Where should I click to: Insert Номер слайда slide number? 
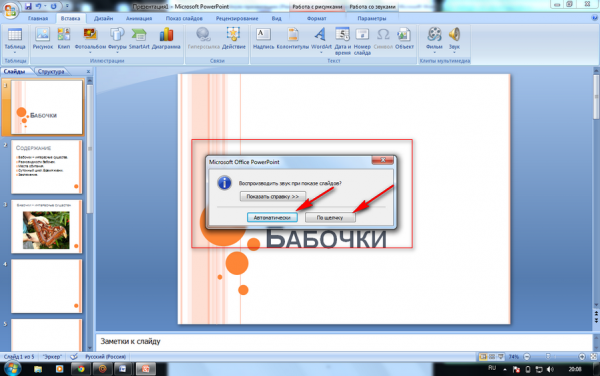click(362, 41)
